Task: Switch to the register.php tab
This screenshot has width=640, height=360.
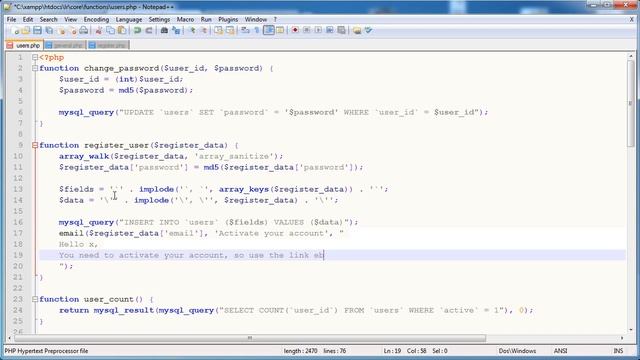Action: tap(108, 45)
